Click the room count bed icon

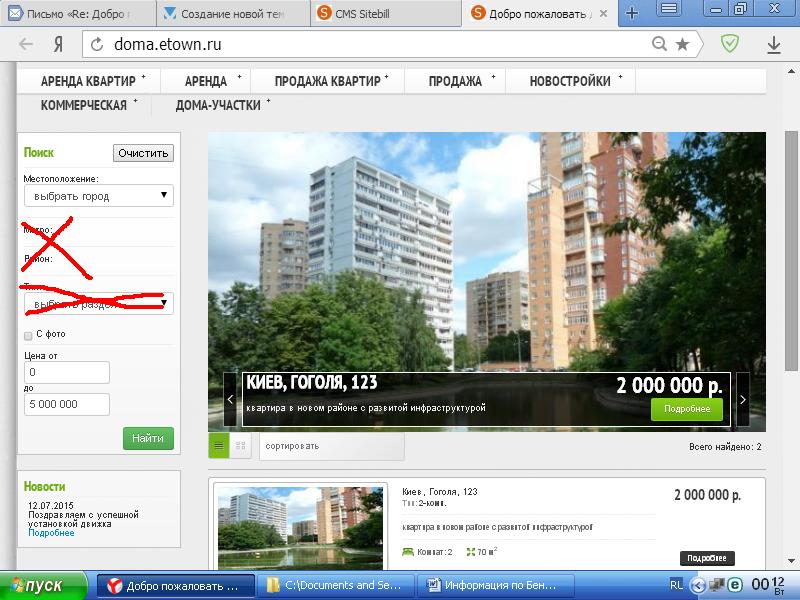point(408,552)
